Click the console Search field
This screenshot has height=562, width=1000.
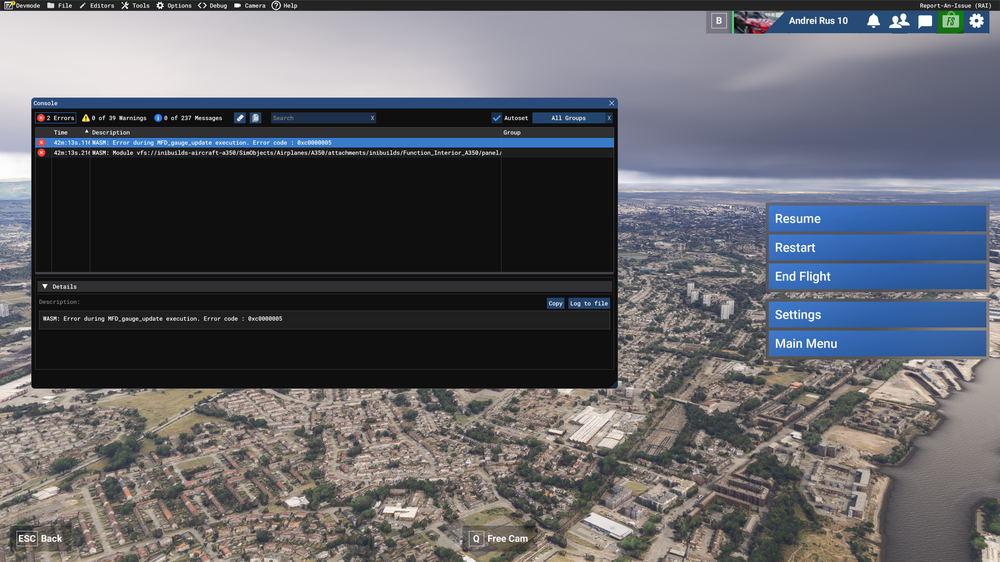[x=320, y=118]
